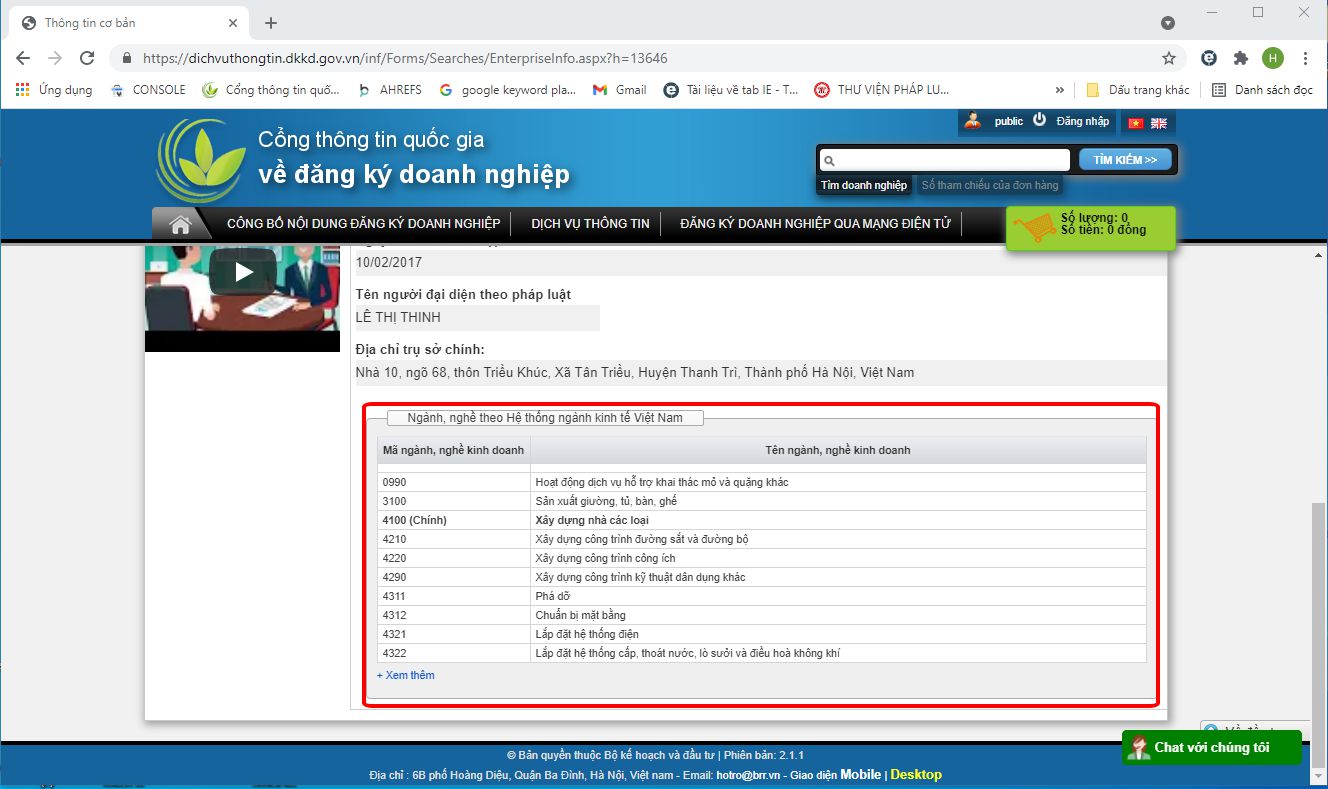Click the home icon in navigation bar
The image size is (1328, 789).
pos(180,224)
